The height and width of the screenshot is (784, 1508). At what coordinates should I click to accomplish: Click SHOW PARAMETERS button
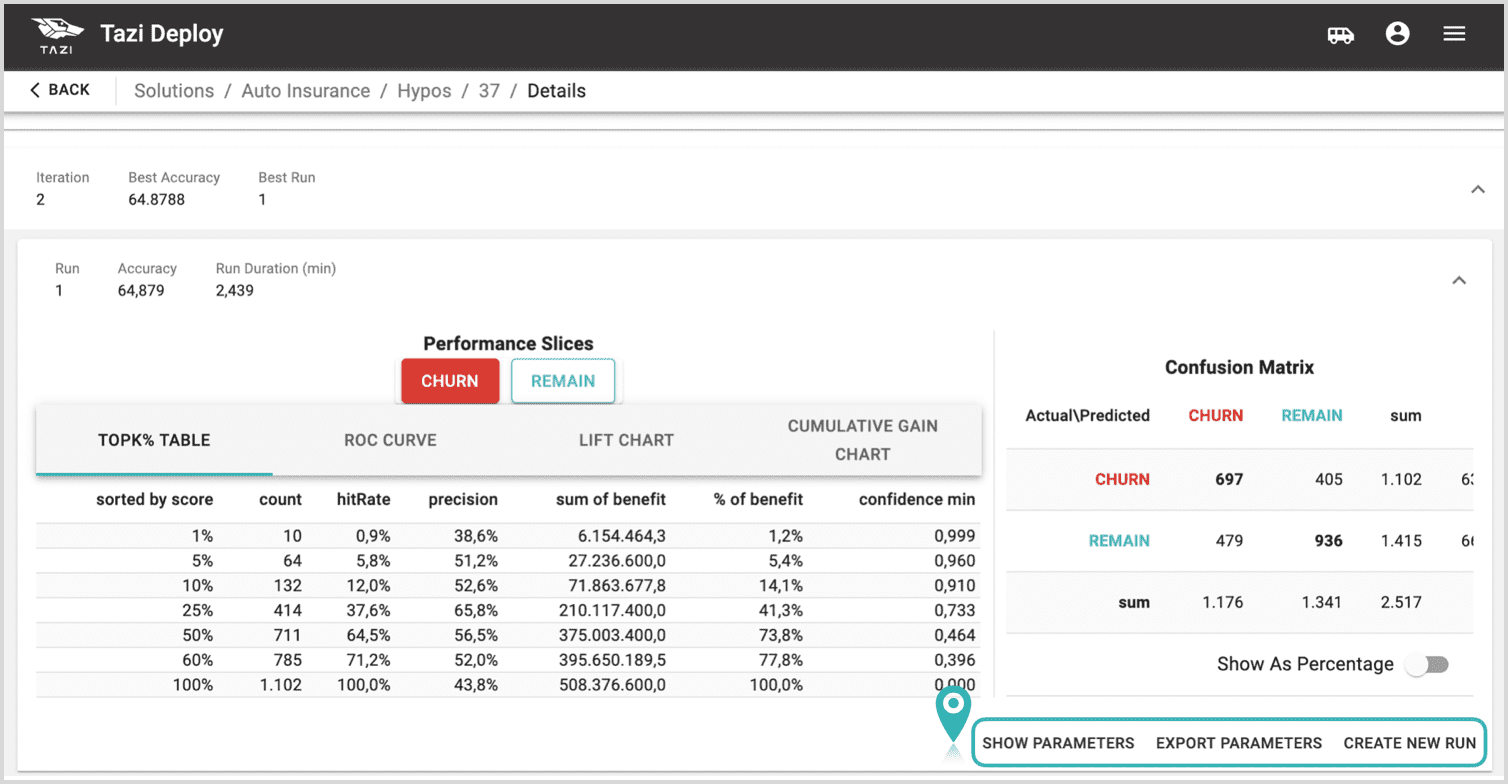pos(1058,743)
